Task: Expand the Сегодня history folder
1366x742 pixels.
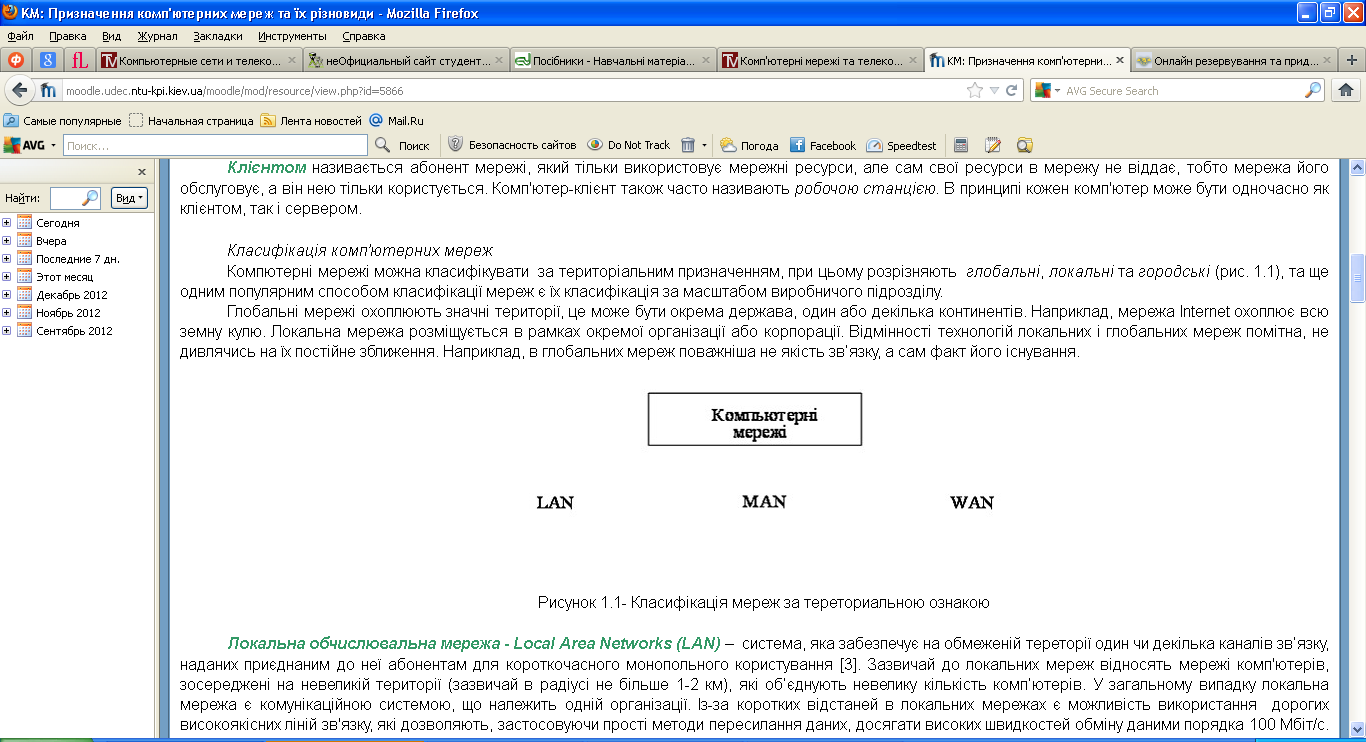Action: 7,223
